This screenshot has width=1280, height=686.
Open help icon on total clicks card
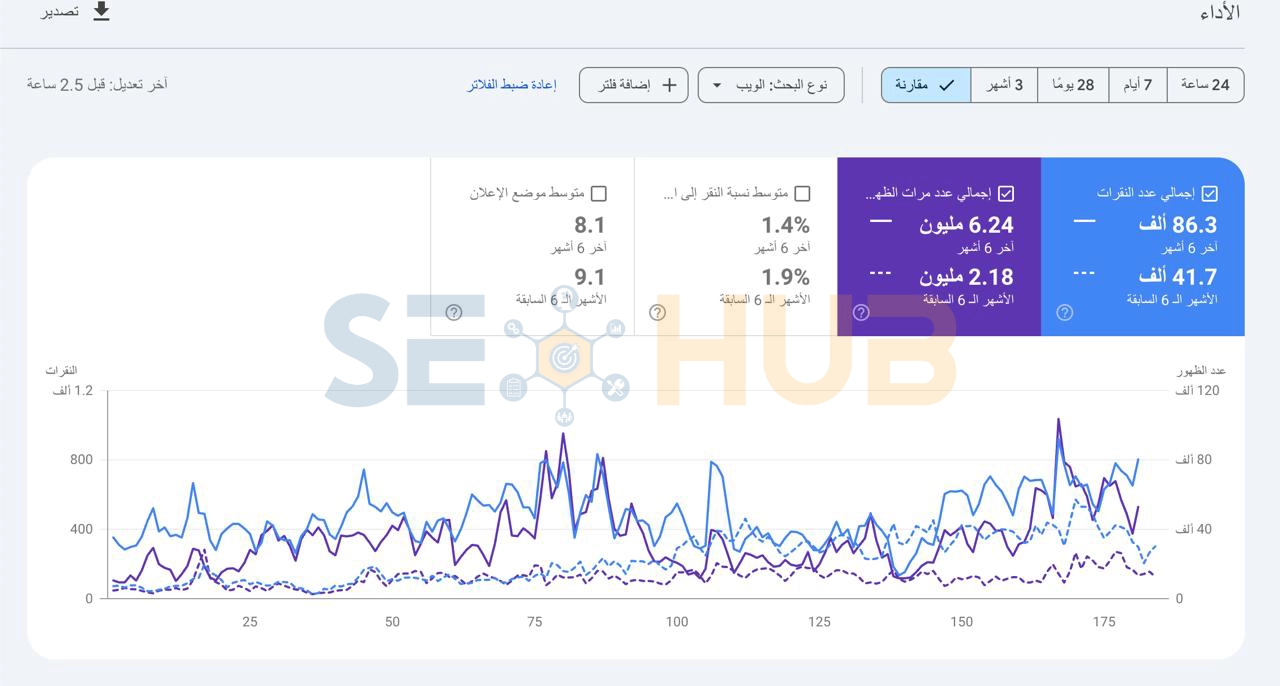click(1065, 313)
